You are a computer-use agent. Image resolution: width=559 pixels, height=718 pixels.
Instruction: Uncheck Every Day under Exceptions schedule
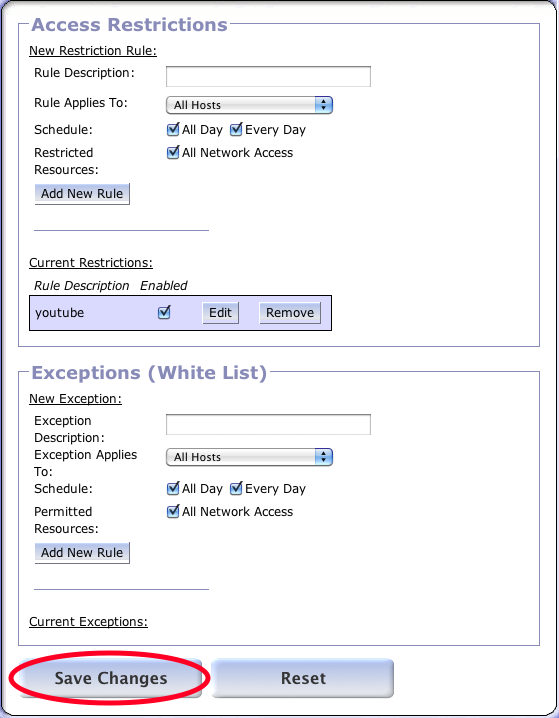click(x=236, y=489)
